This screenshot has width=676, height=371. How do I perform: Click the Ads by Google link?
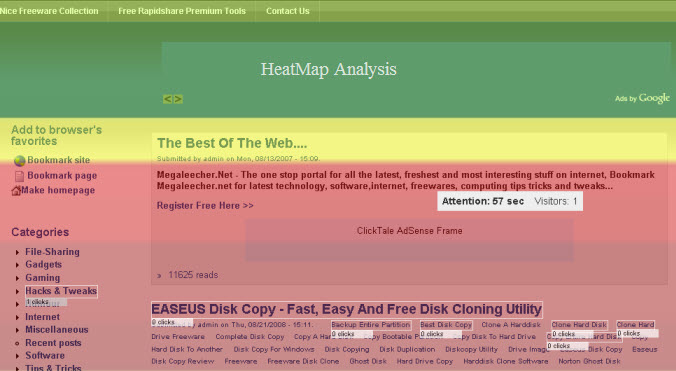coord(642,98)
